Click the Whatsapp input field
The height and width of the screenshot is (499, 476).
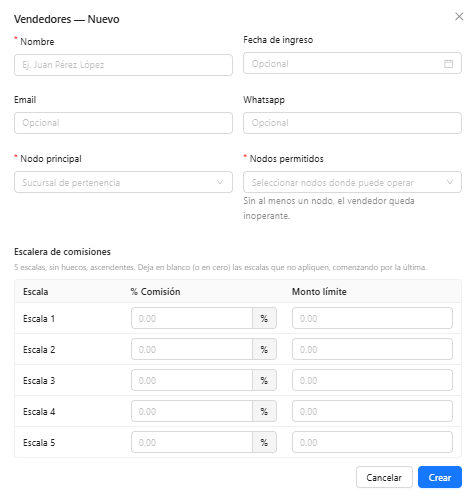352,123
